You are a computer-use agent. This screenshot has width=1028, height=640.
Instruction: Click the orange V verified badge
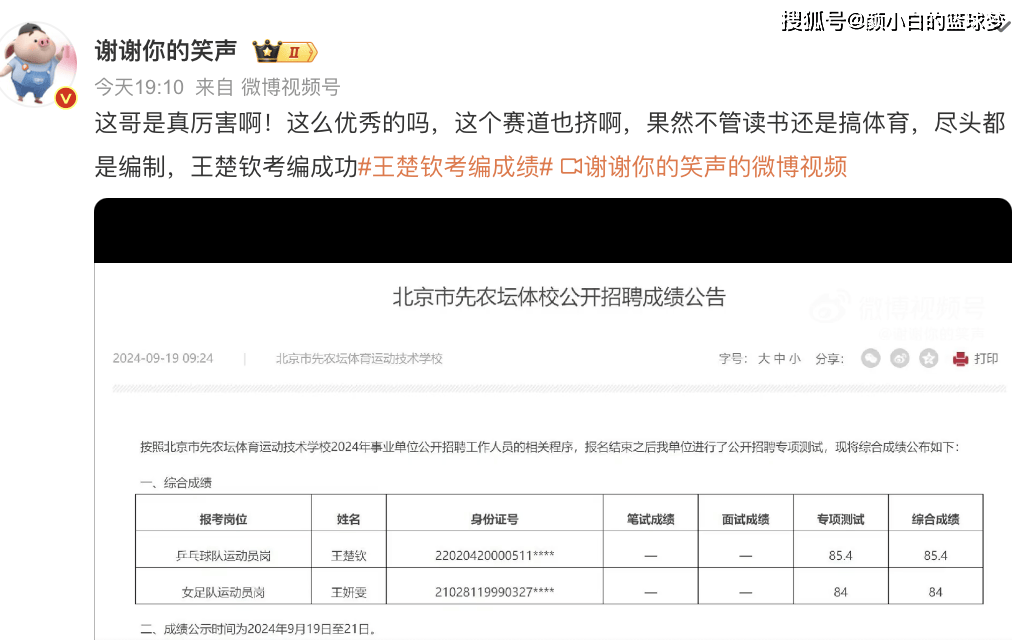pyautogui.click(x=66, y=98)
